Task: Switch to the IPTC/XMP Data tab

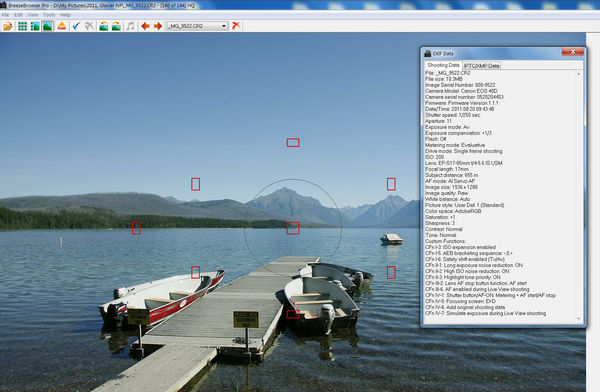Action: point(481,66)
